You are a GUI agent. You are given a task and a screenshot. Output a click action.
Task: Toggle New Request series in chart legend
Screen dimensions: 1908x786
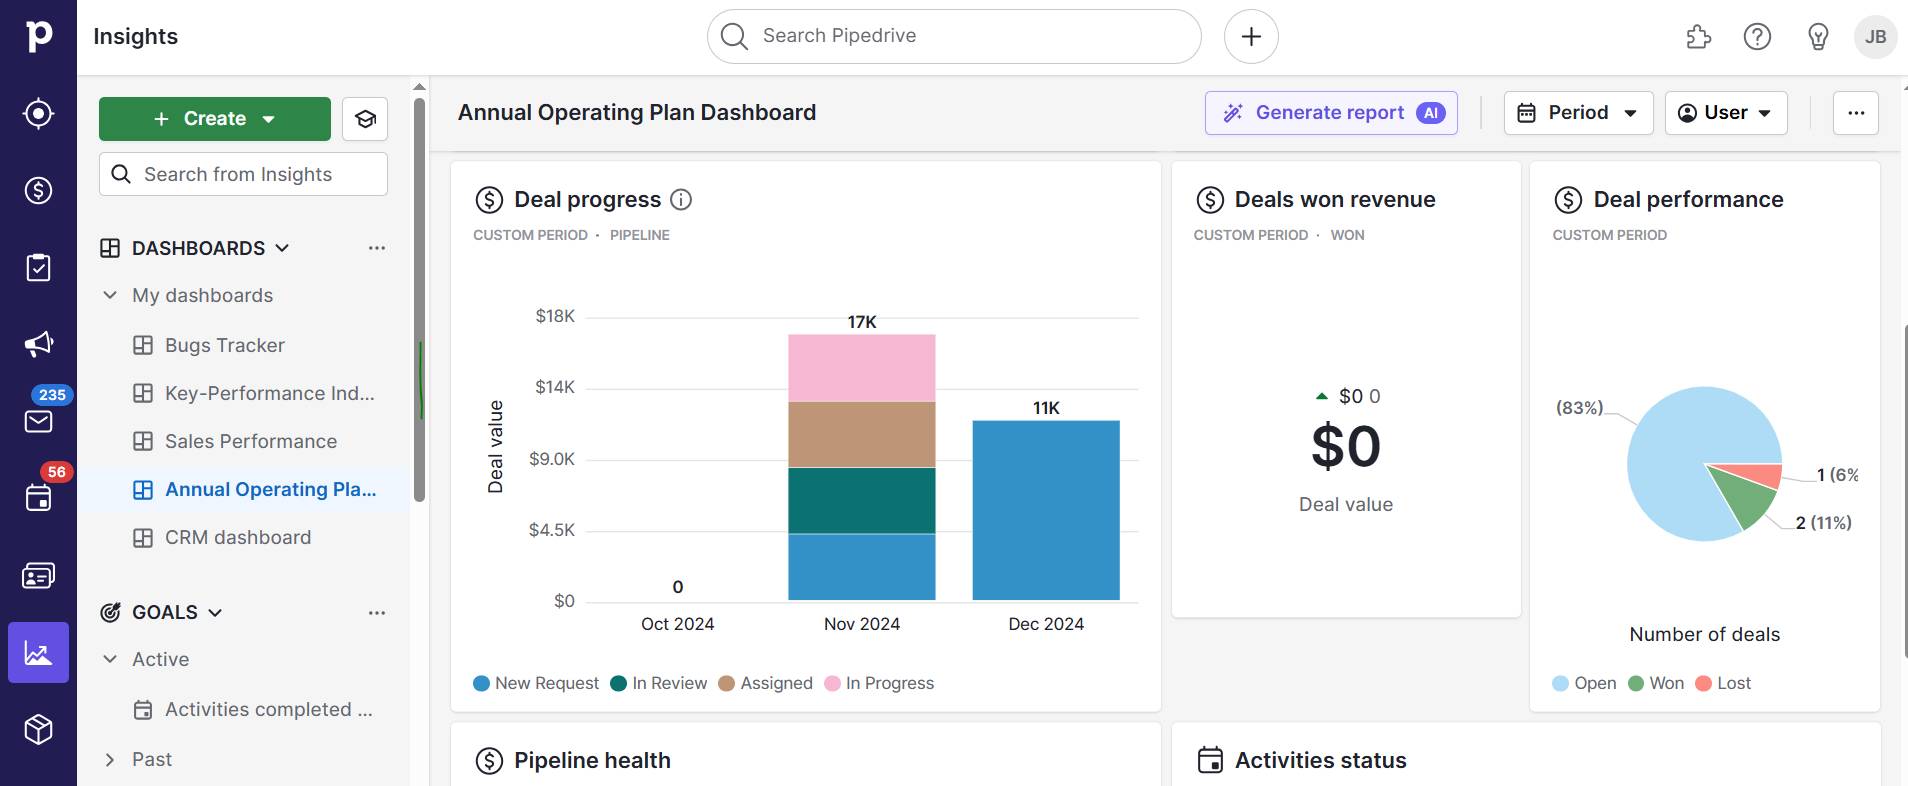[x=536, y=683]
